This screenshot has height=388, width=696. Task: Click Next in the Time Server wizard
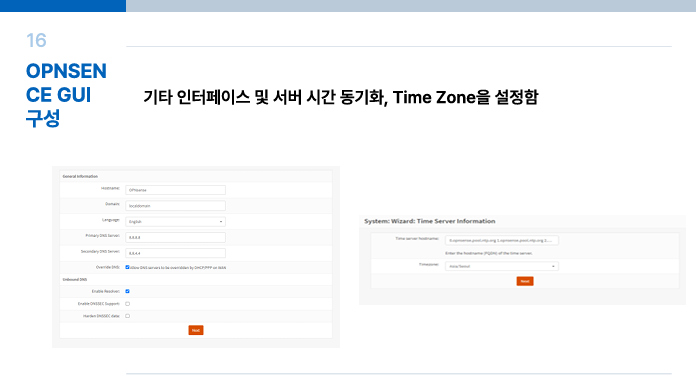pyautogui.click(x=525, y=281)
